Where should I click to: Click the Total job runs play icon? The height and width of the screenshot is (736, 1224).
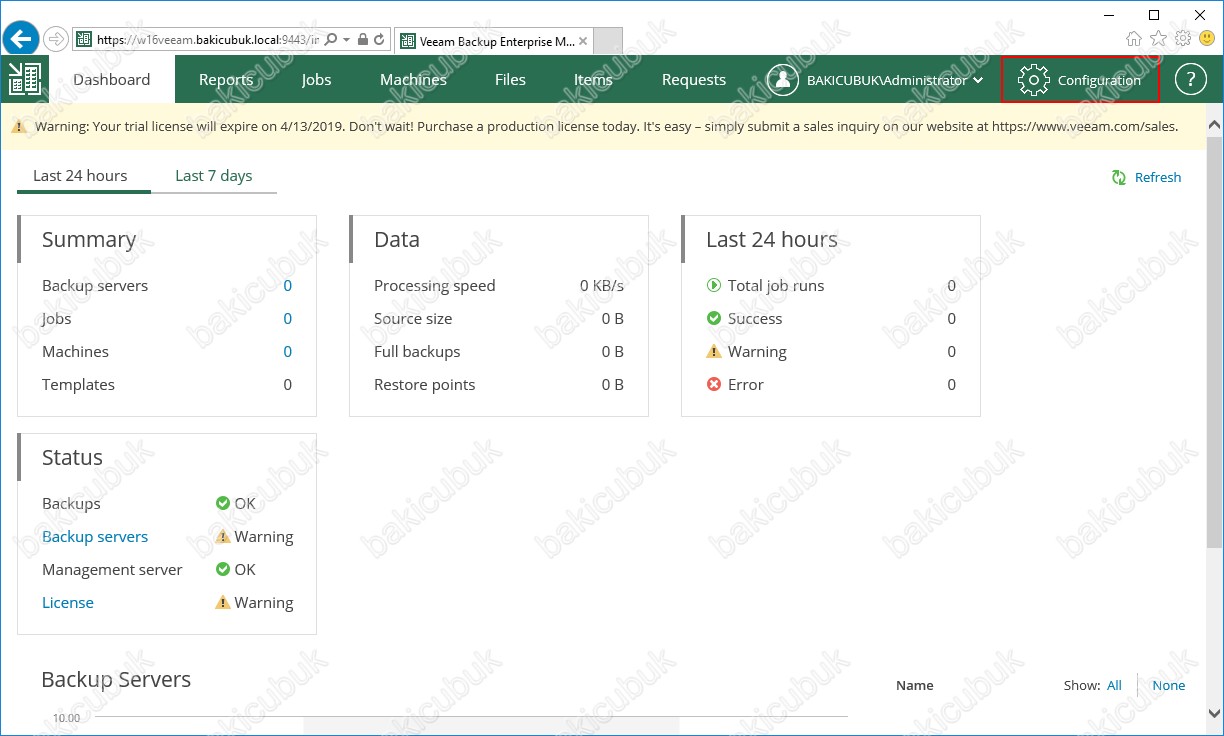(714, 285)
